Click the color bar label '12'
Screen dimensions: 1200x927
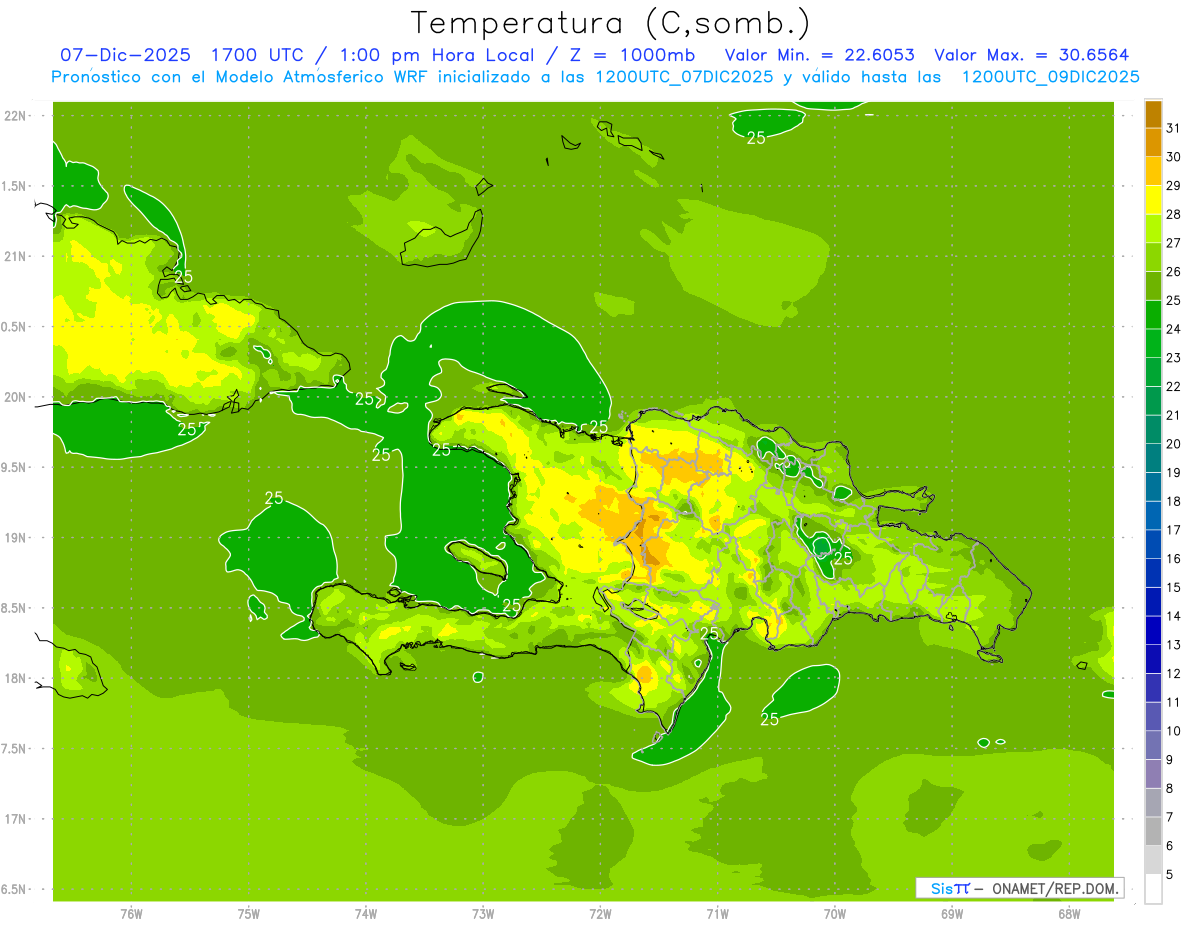[x=1173, y=673]
